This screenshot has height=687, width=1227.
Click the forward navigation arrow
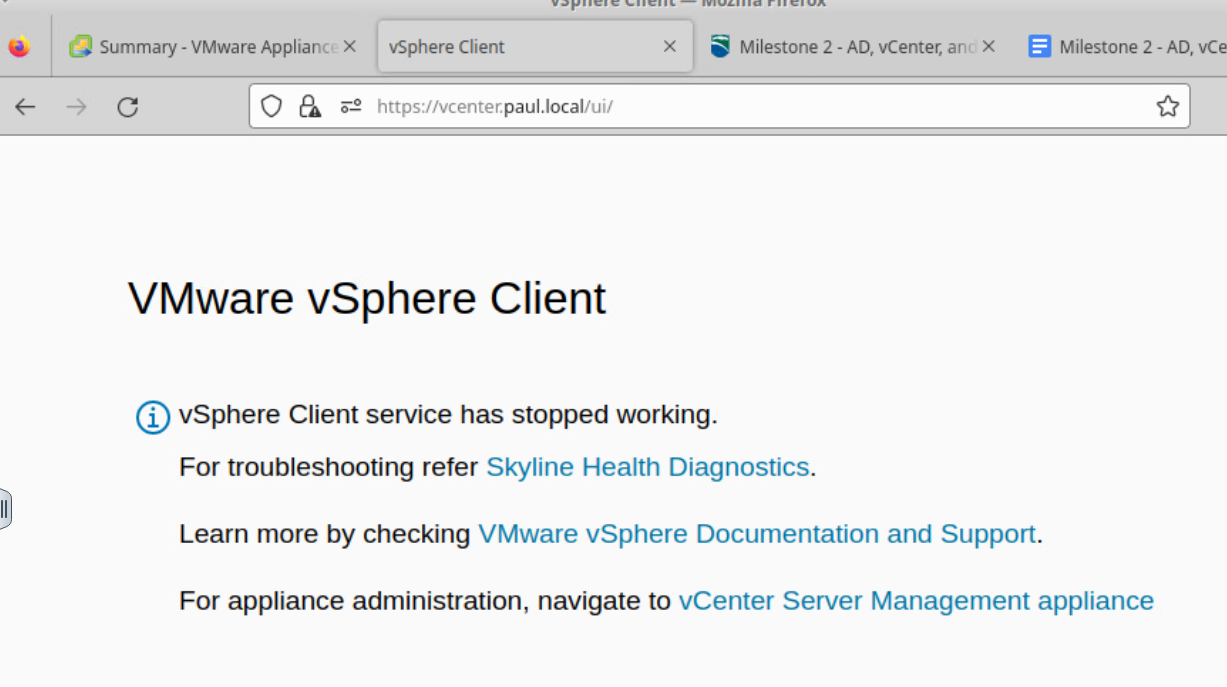point(76,107)
